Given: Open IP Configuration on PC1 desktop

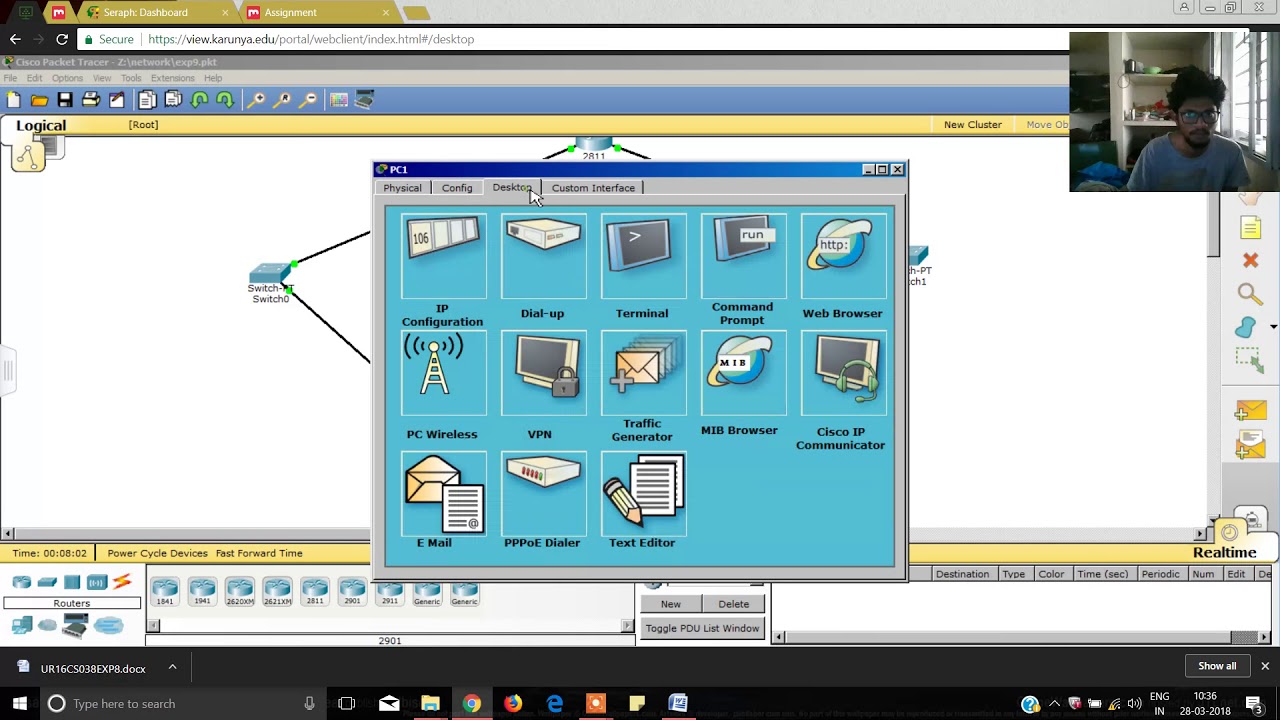Looking at the screenshot, I should [443, 256].
